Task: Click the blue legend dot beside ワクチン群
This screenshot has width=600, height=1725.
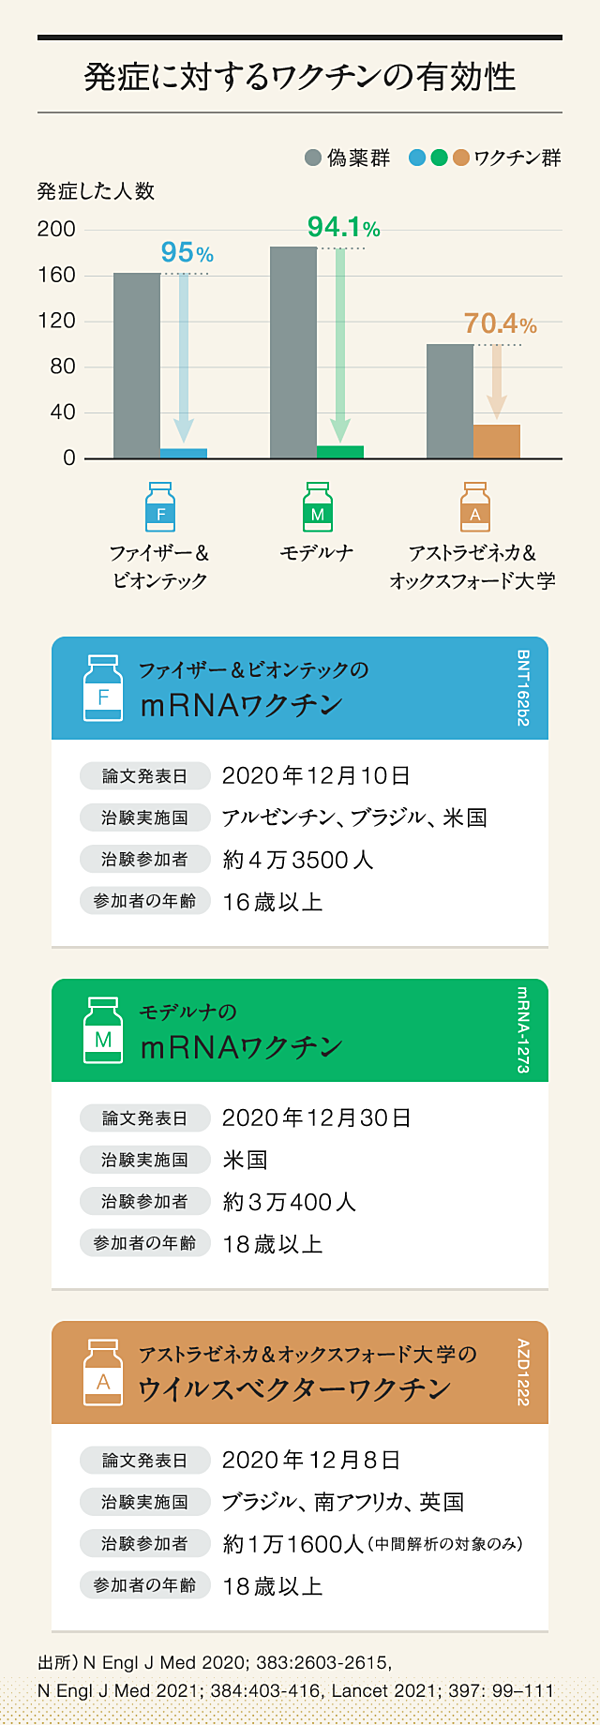Action: [418, 158]
